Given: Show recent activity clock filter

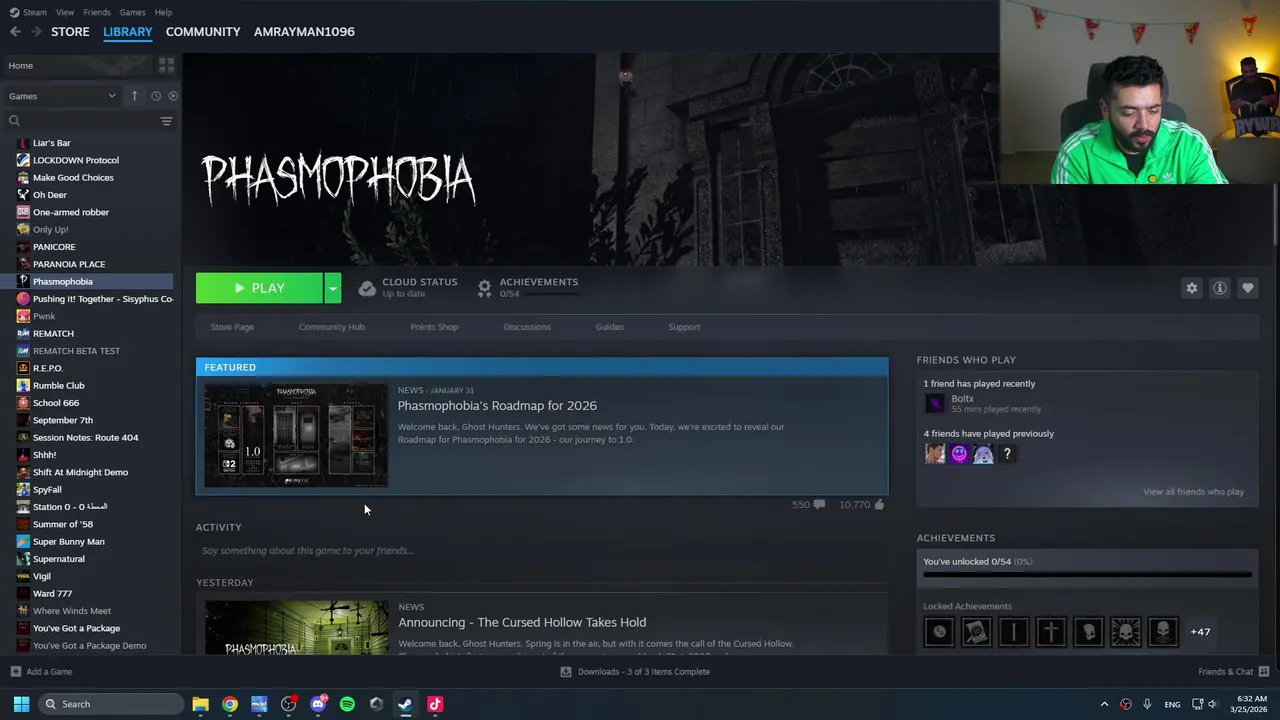Looking at the screenshot, I should (x=156, y=96).
